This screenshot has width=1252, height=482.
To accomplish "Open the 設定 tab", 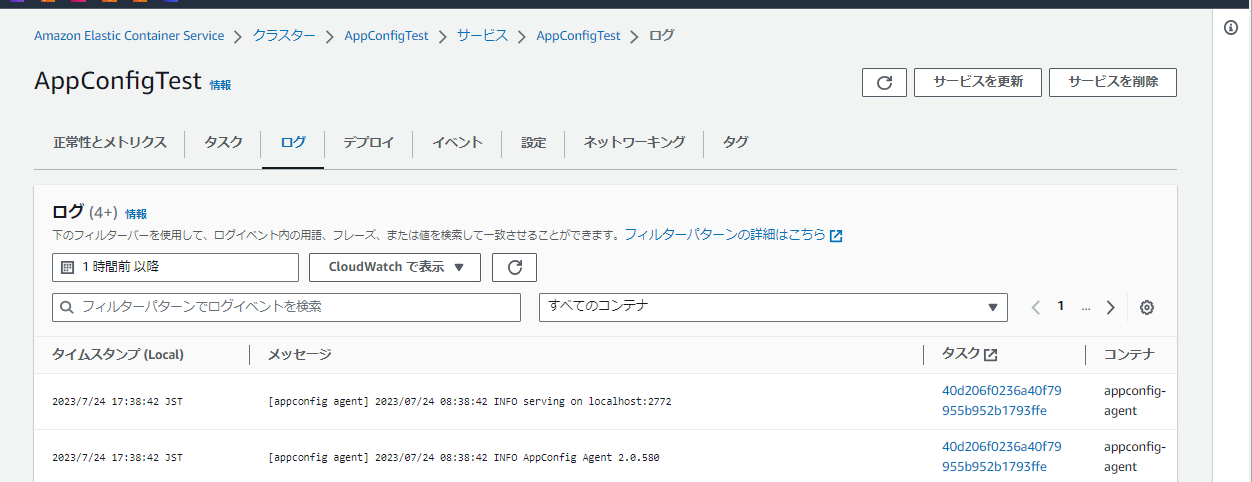I will [x=534, y=143].
